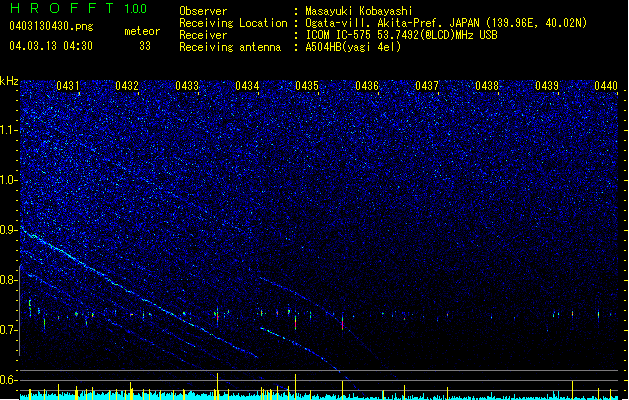The image size is (629, 400).
Task: Click the 0434 time marker
Action: pos(247,86)
